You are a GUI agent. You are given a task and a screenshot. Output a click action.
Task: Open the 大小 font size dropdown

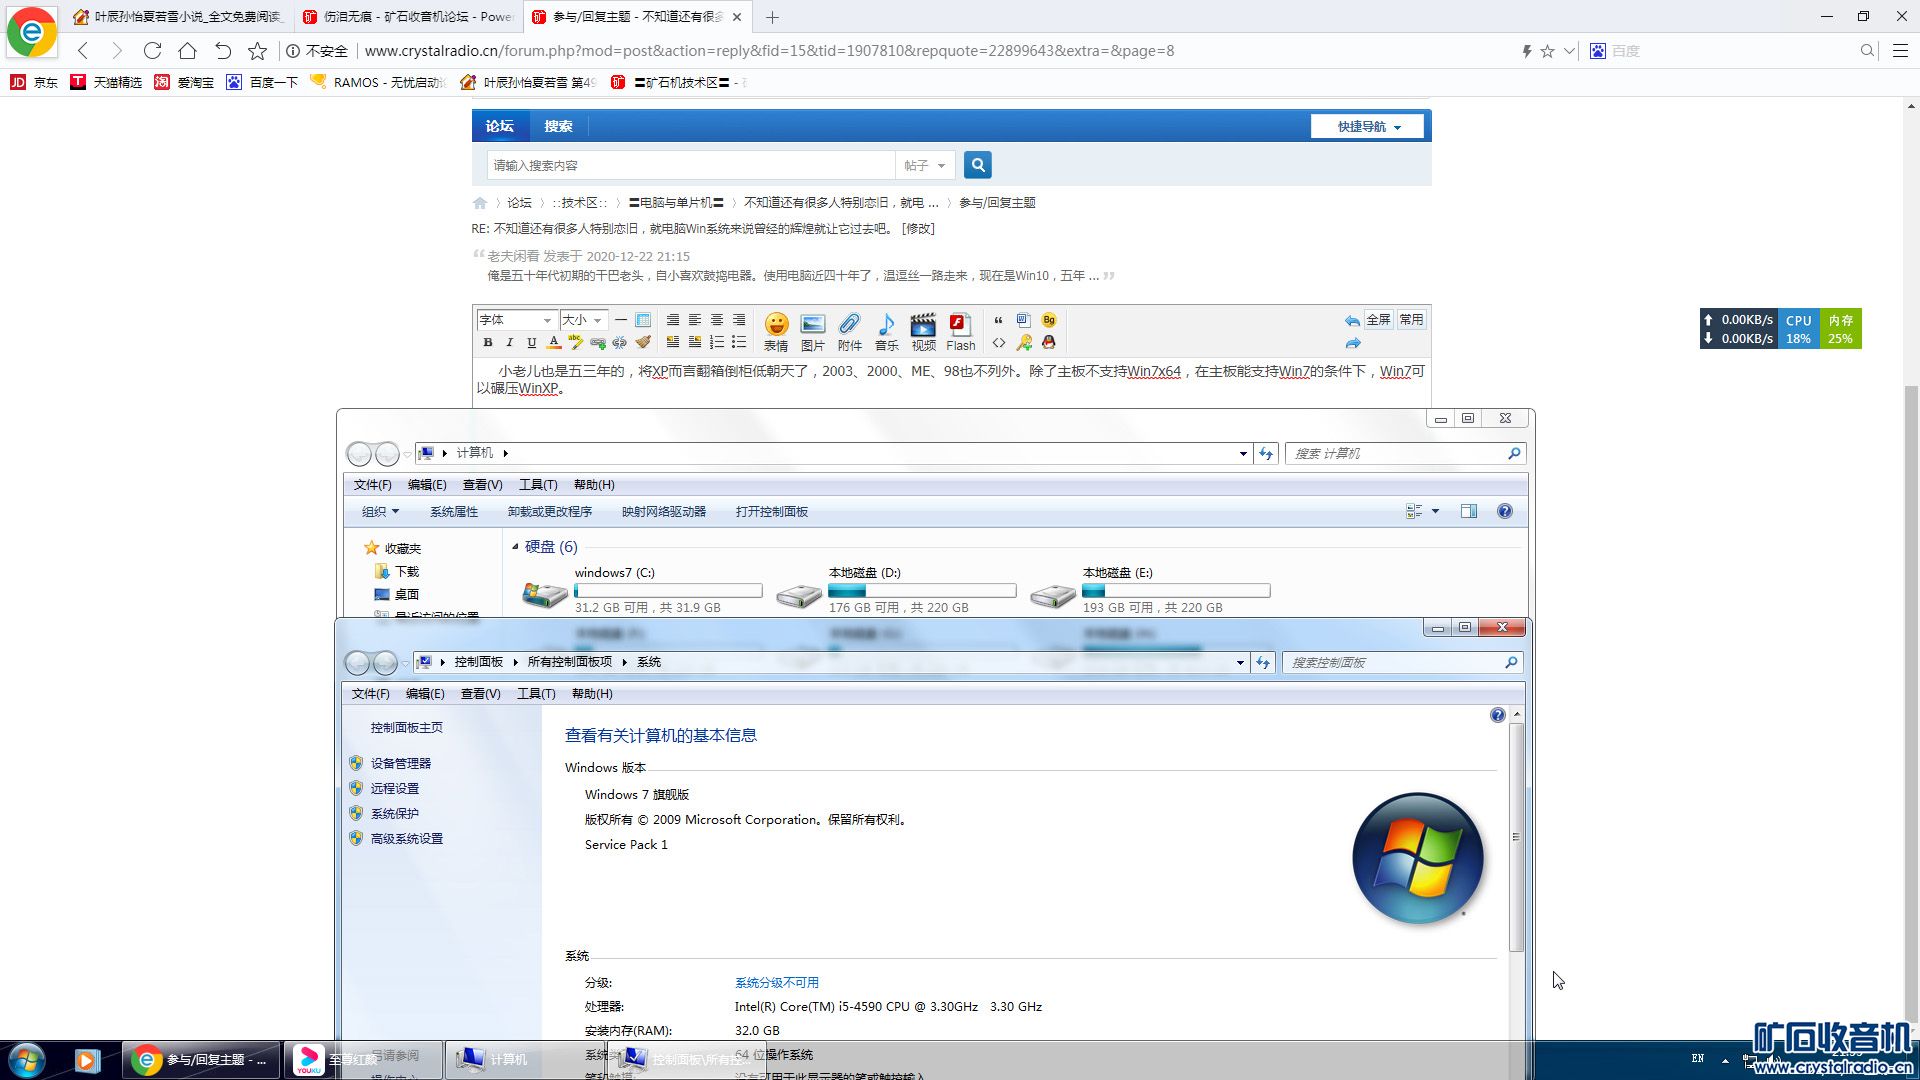583,320
